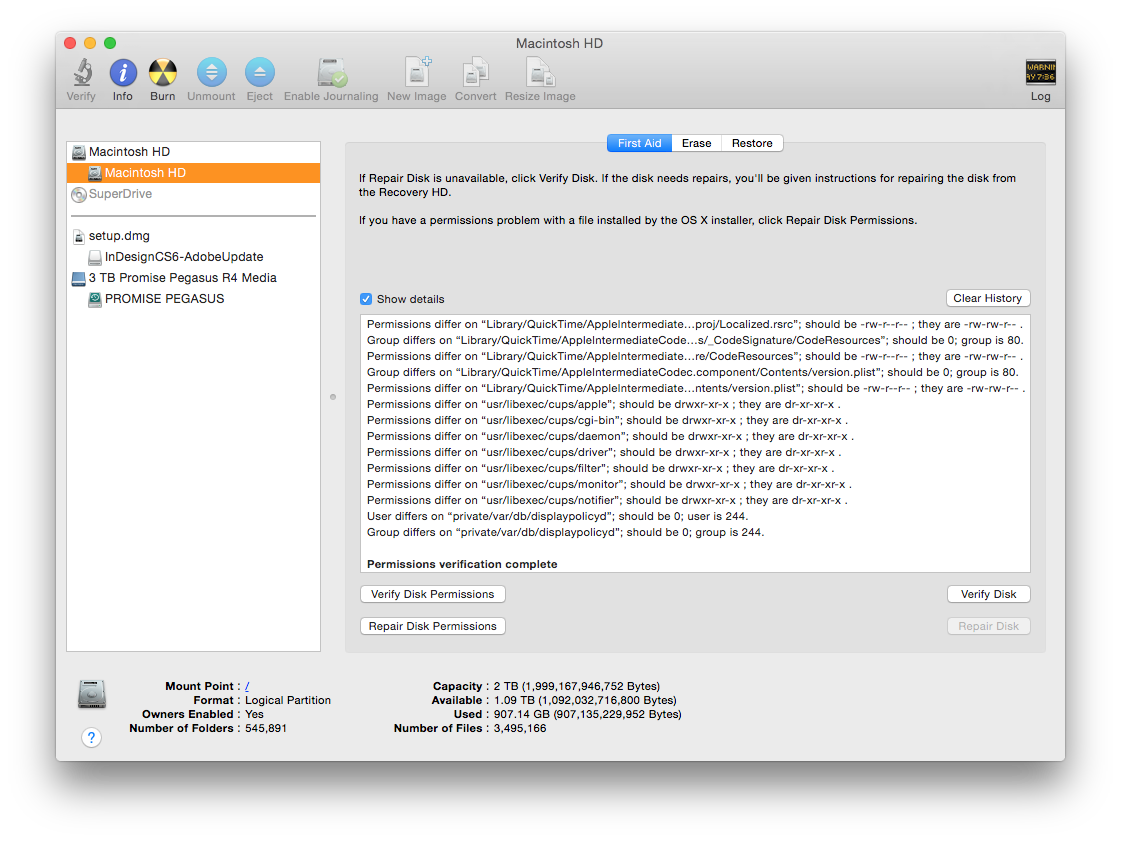
Task: Select SuperDrive in the sidebar
Action: coord(193,194)
